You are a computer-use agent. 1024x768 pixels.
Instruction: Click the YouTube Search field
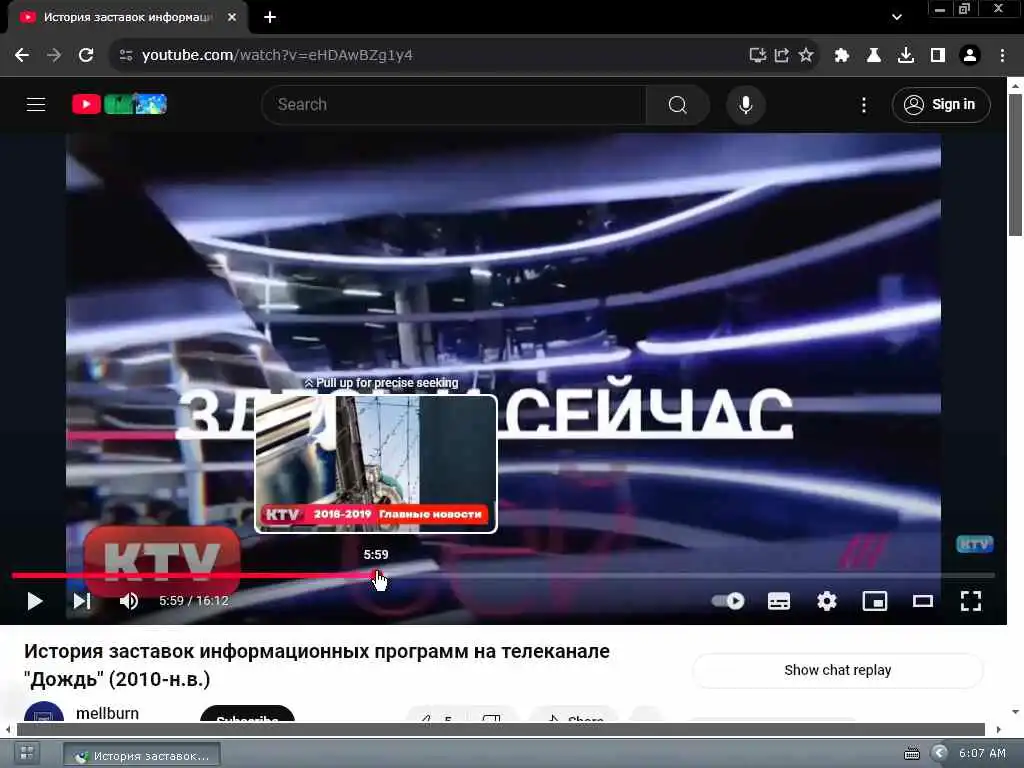tap(454, 104)
